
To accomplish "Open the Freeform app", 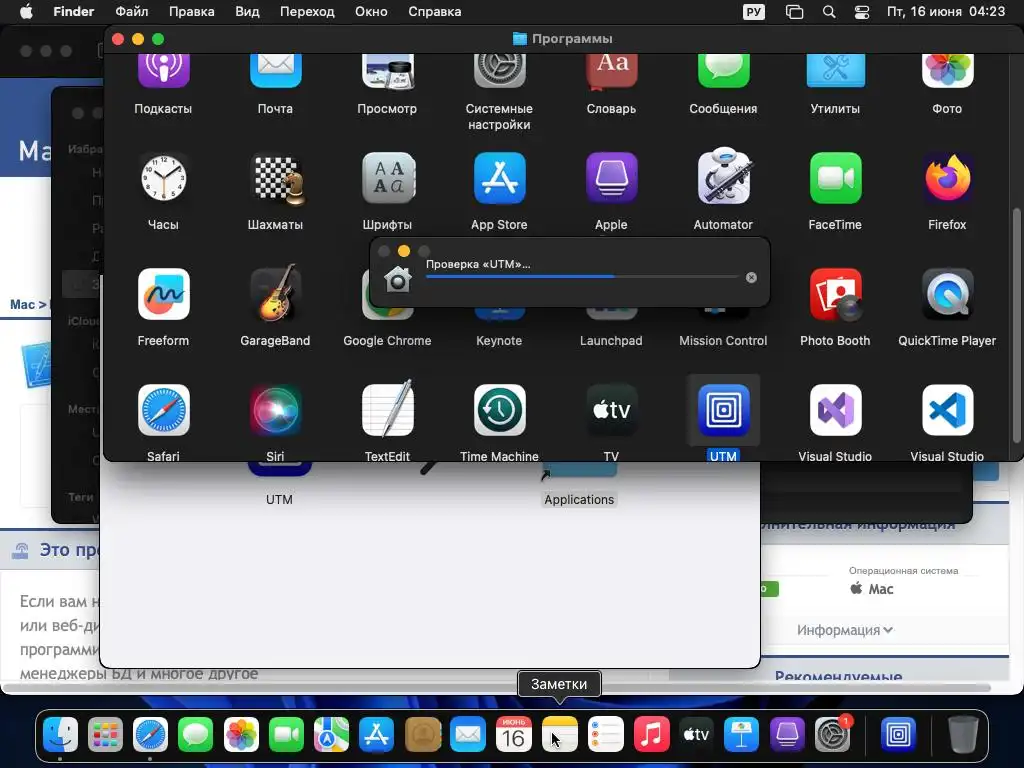I will click(163, 294).
